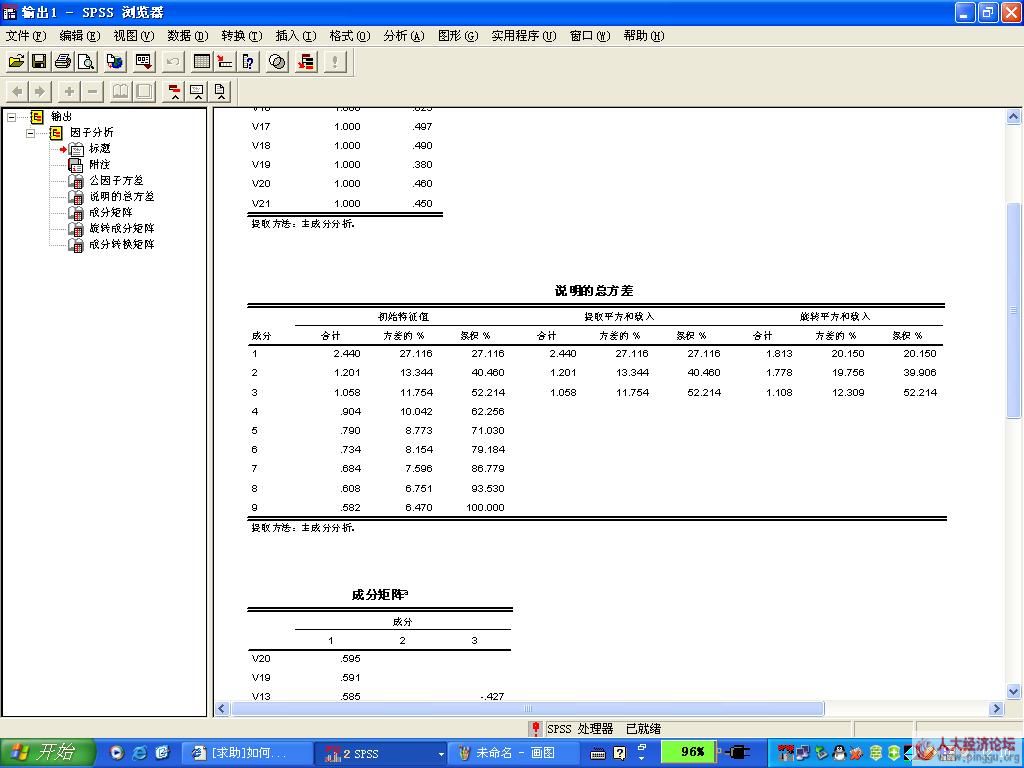Open the 数据(D) menu
Image resolution: width=1024 pixels, height=768 pixels.
click(188, 36)
